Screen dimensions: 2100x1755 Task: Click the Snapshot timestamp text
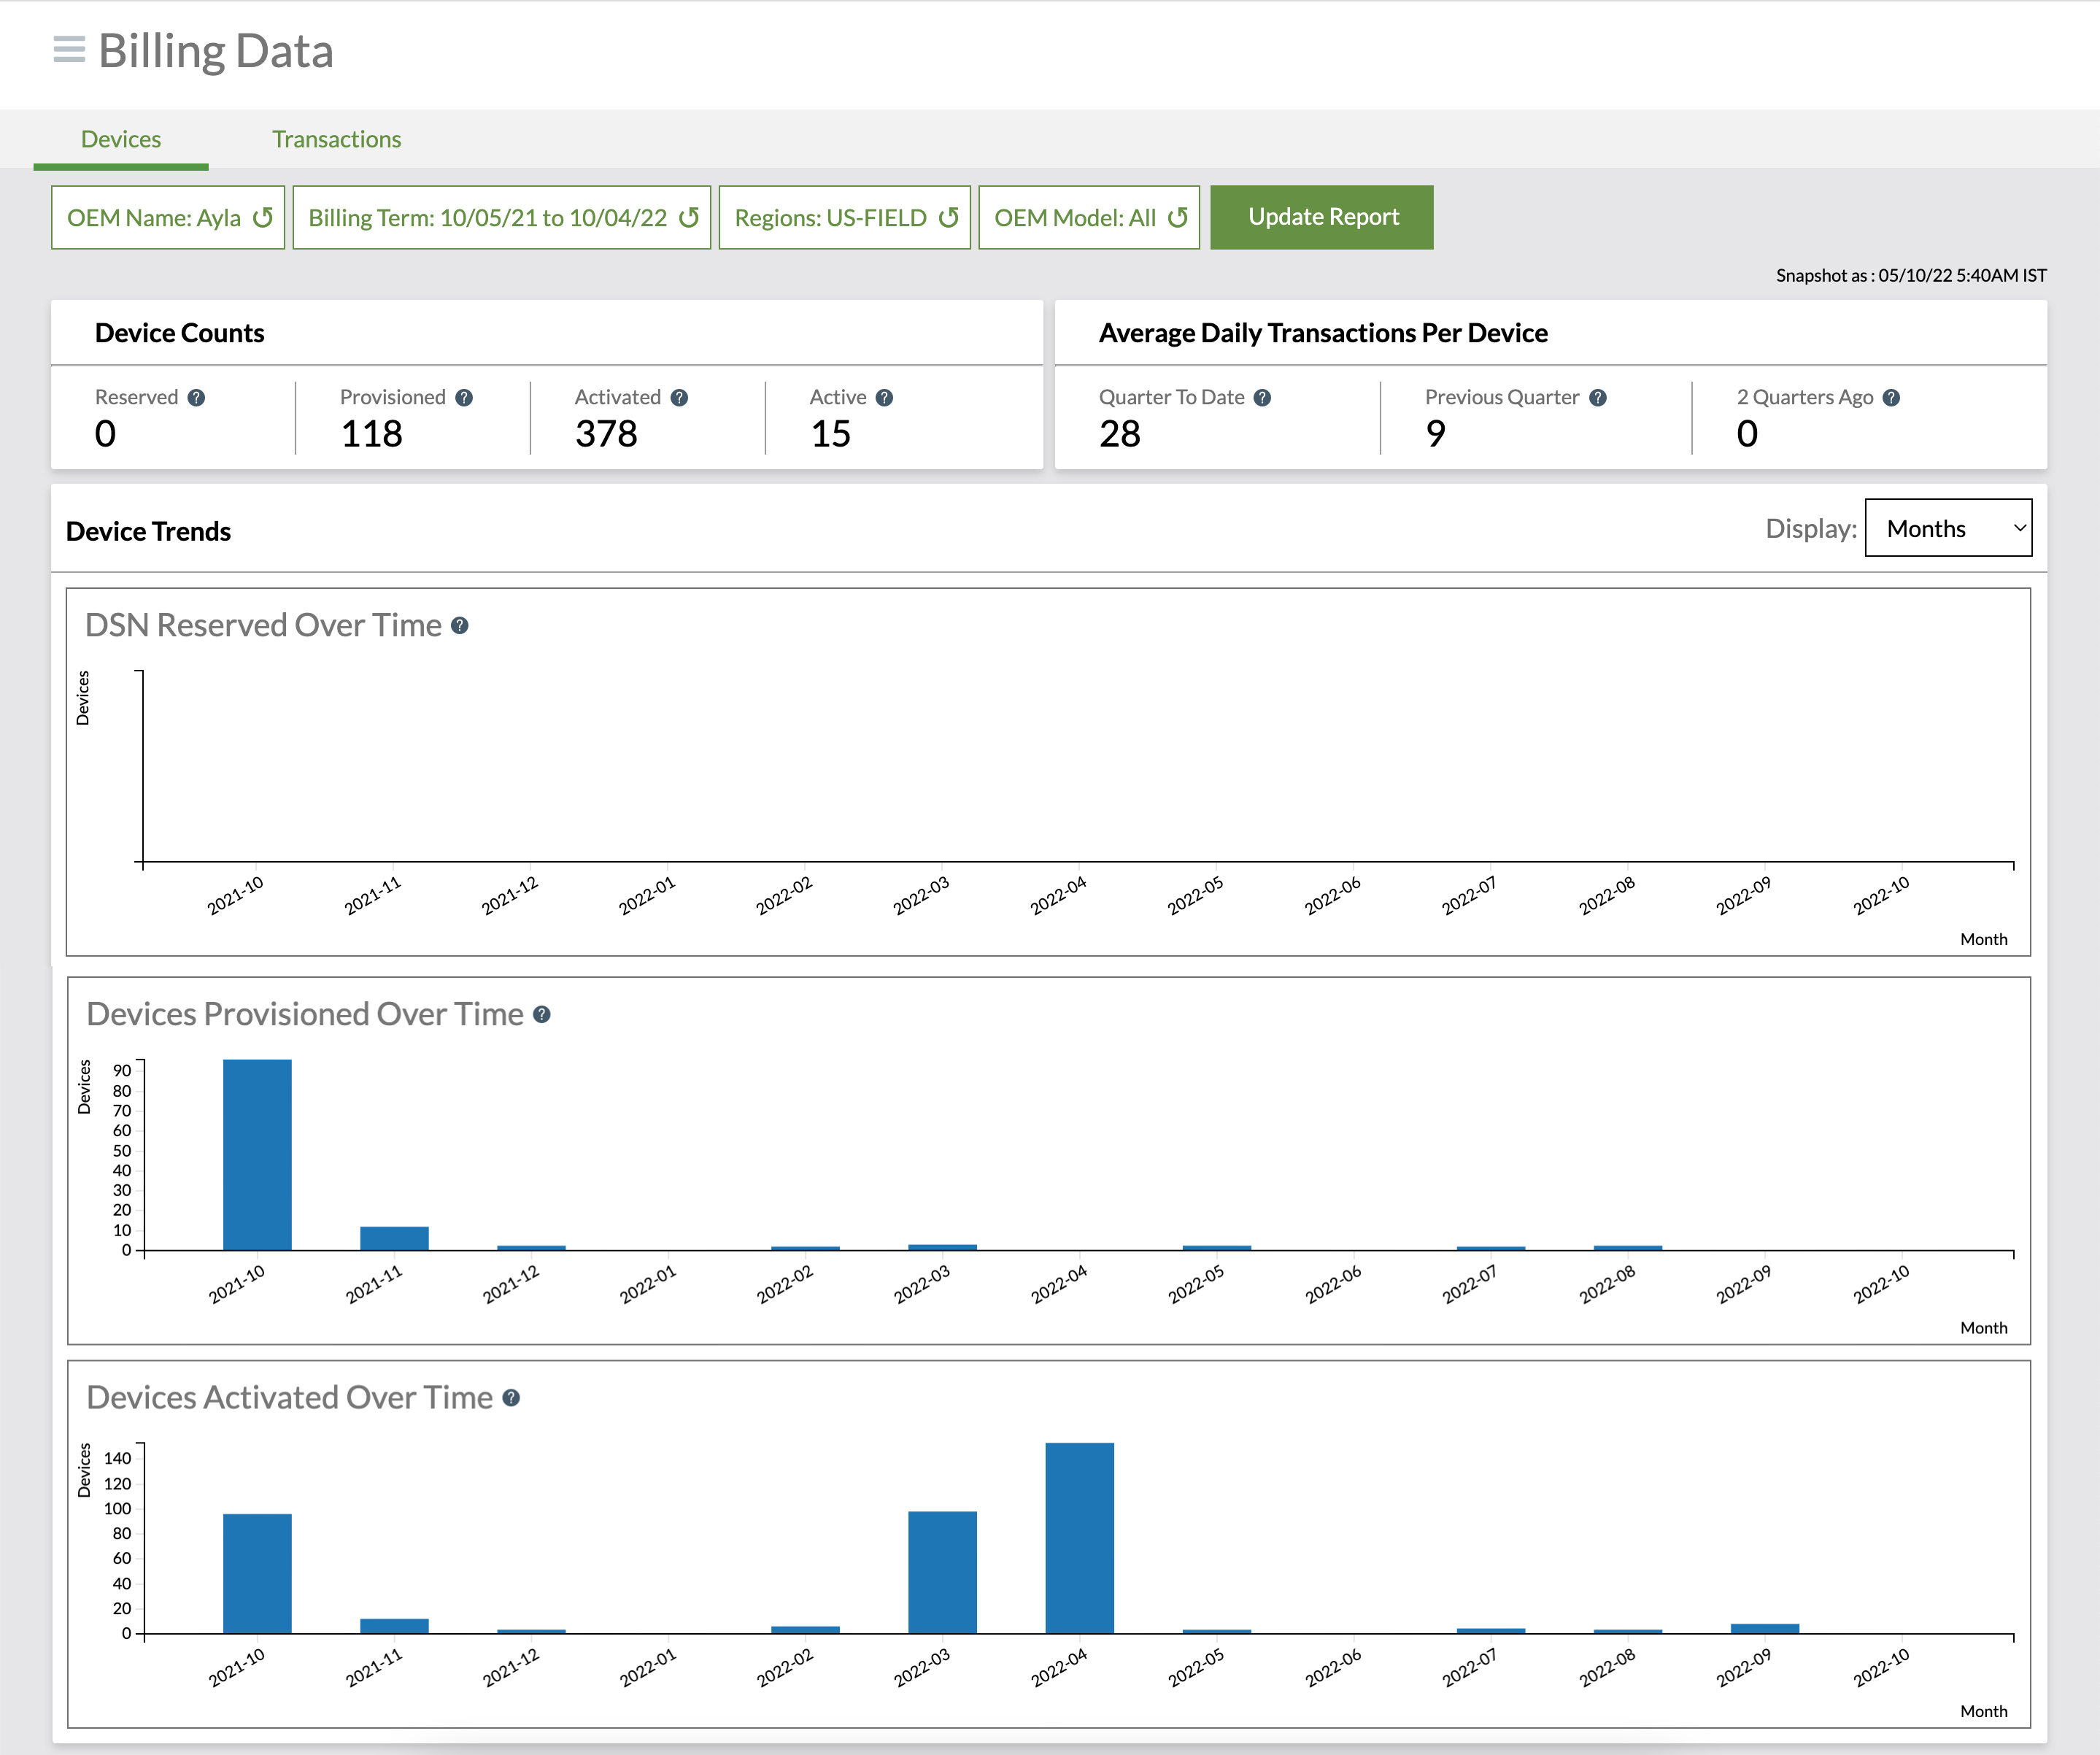tap(1911, 275)
